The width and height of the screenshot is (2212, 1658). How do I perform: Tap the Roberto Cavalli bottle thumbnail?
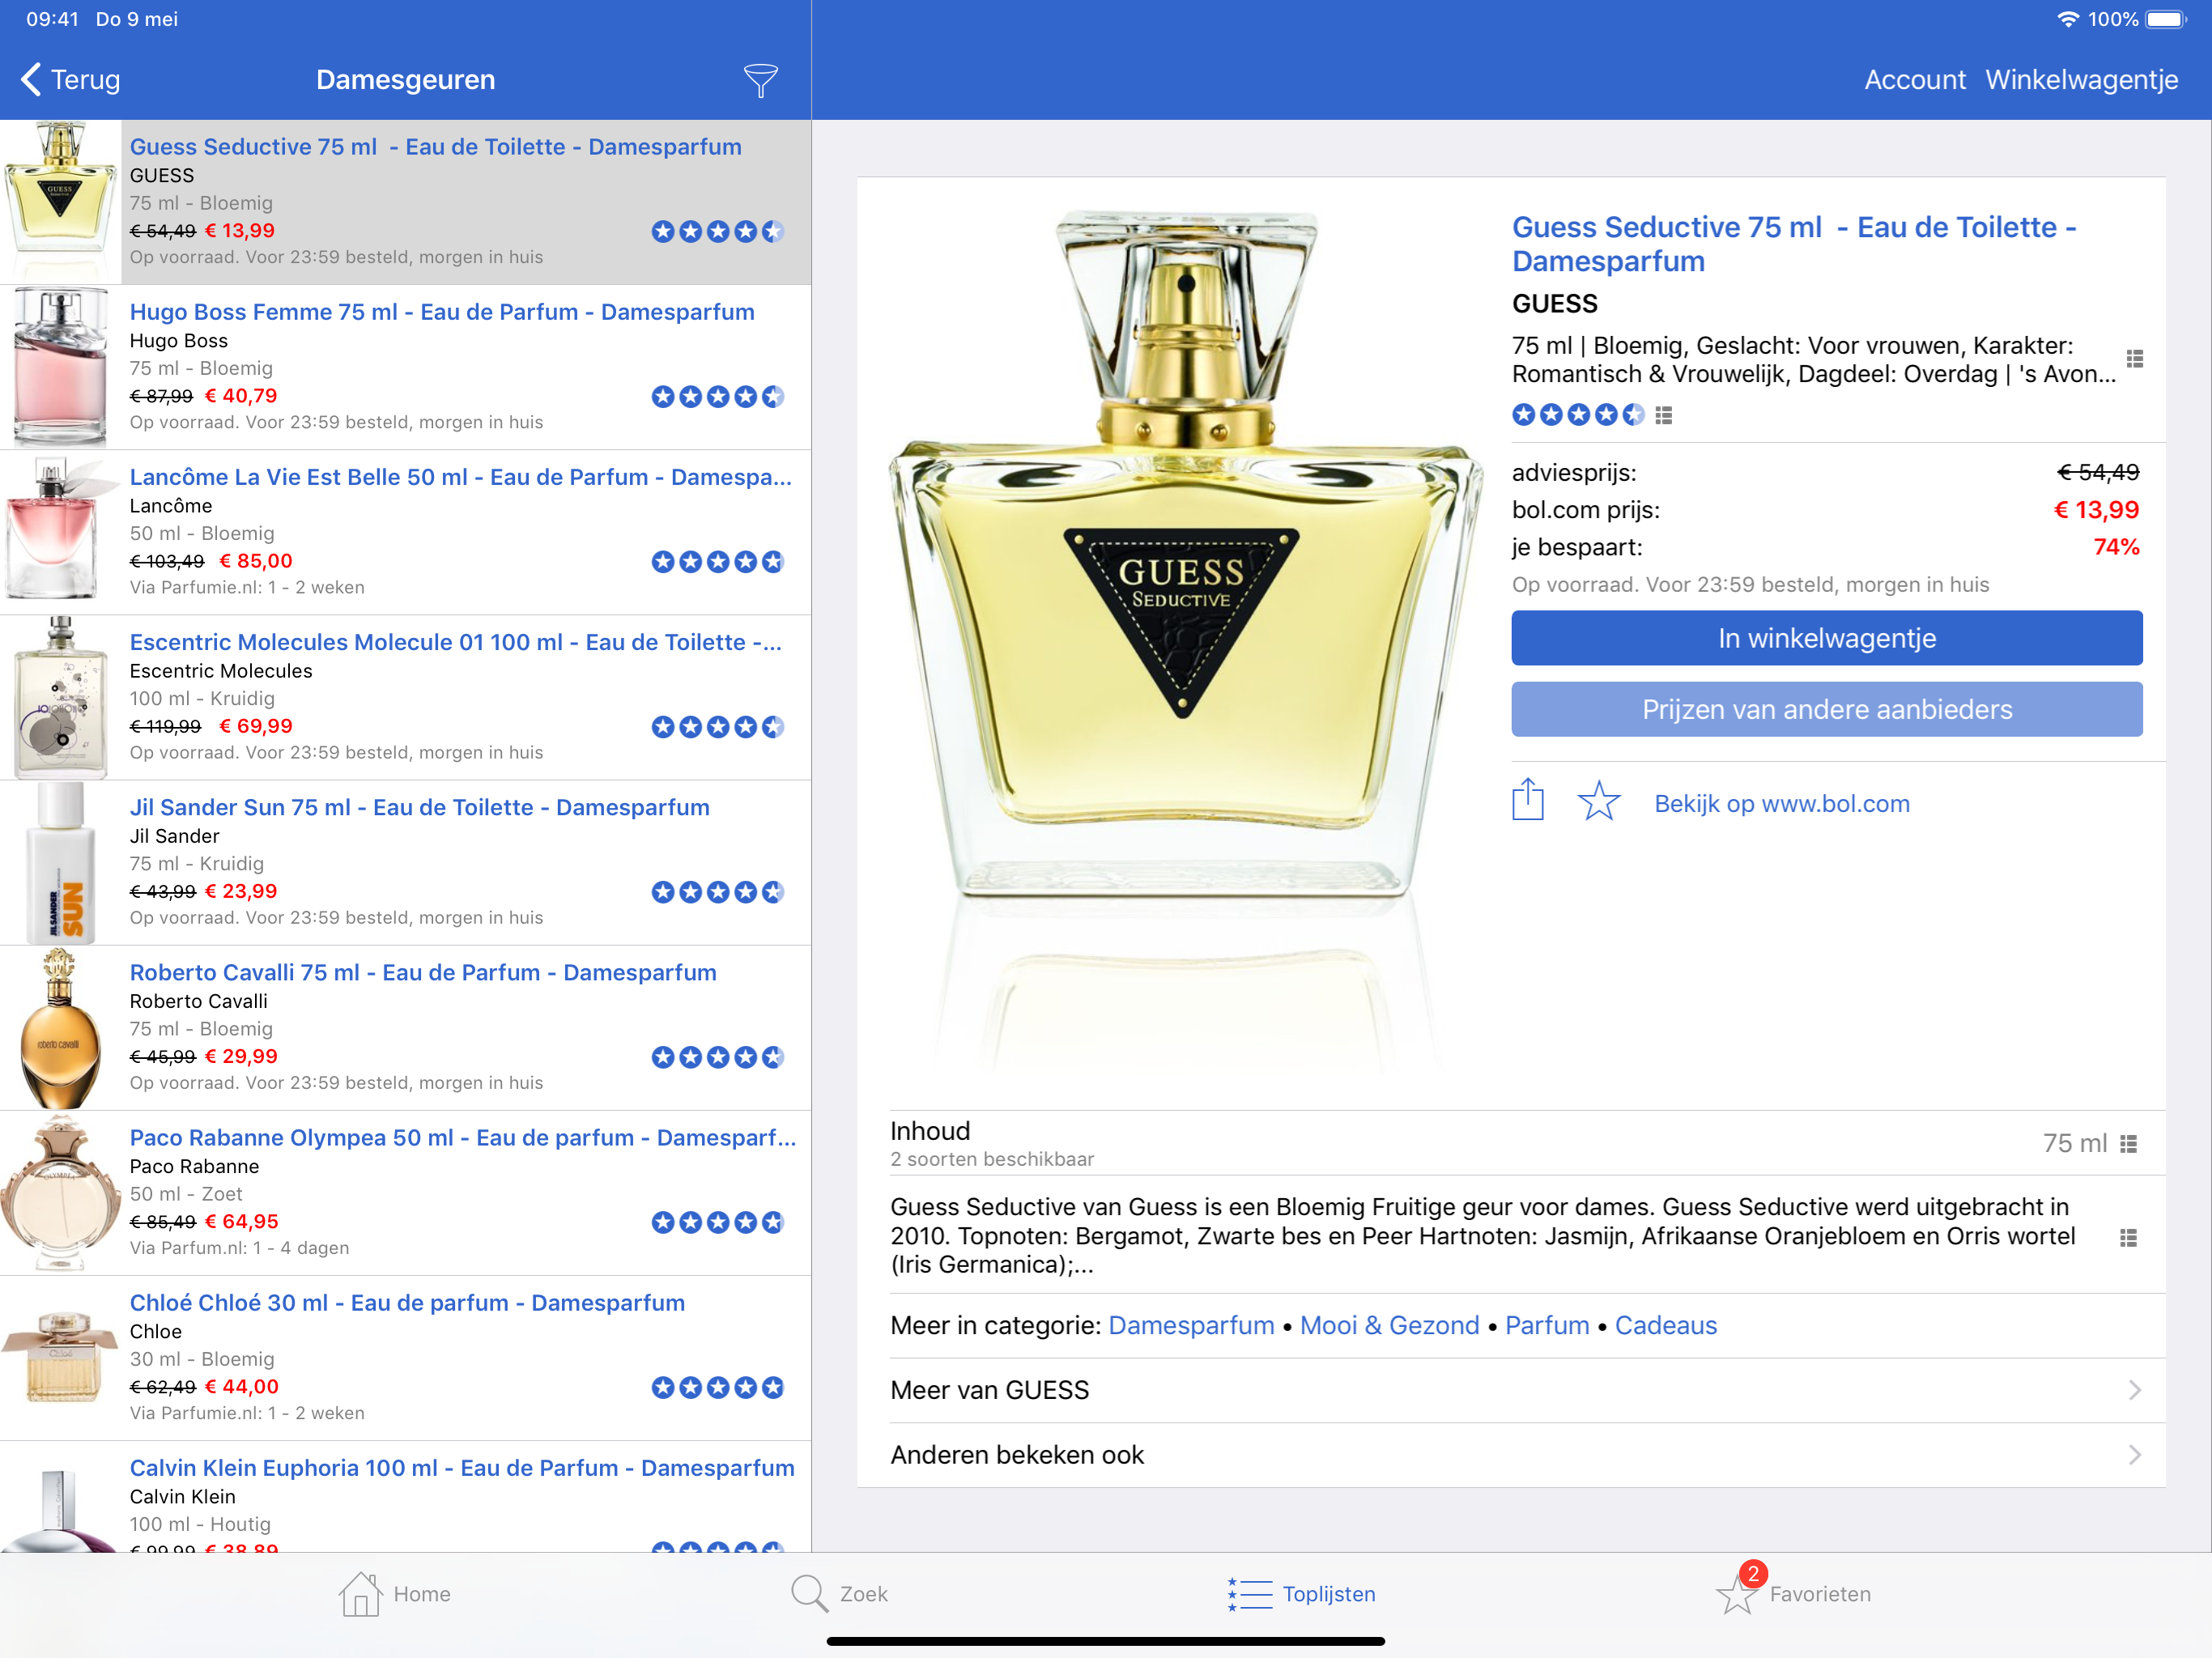point(61,1027)
